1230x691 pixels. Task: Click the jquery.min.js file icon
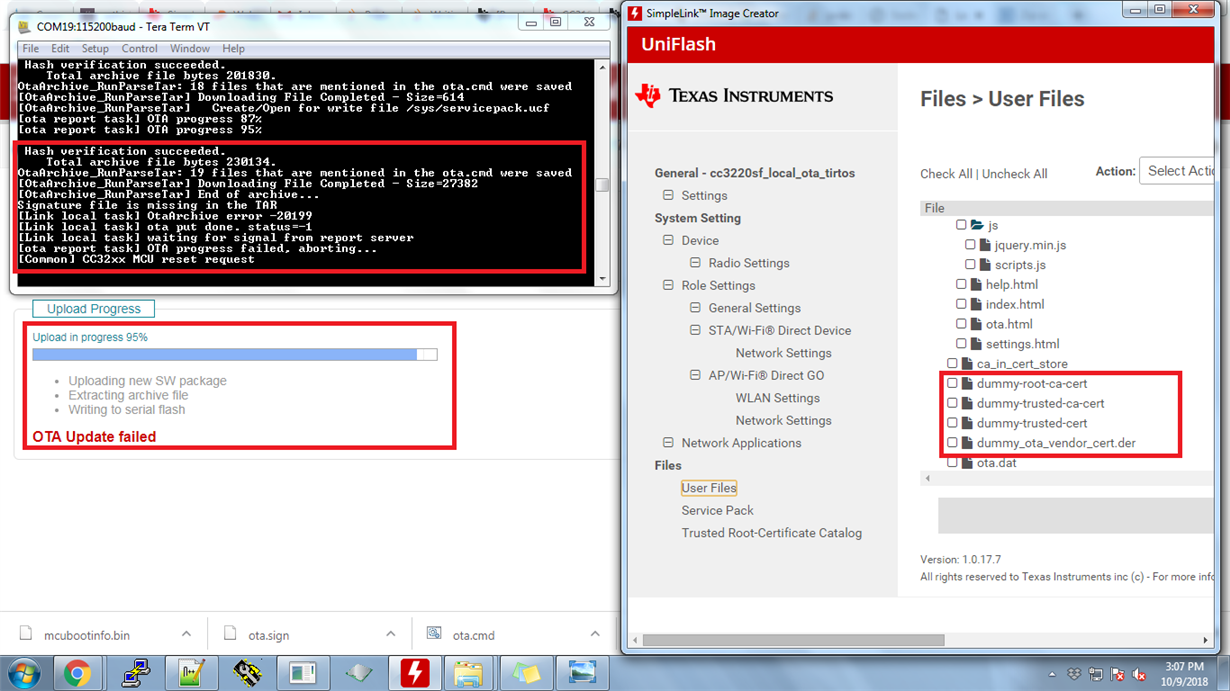(985, 245)
